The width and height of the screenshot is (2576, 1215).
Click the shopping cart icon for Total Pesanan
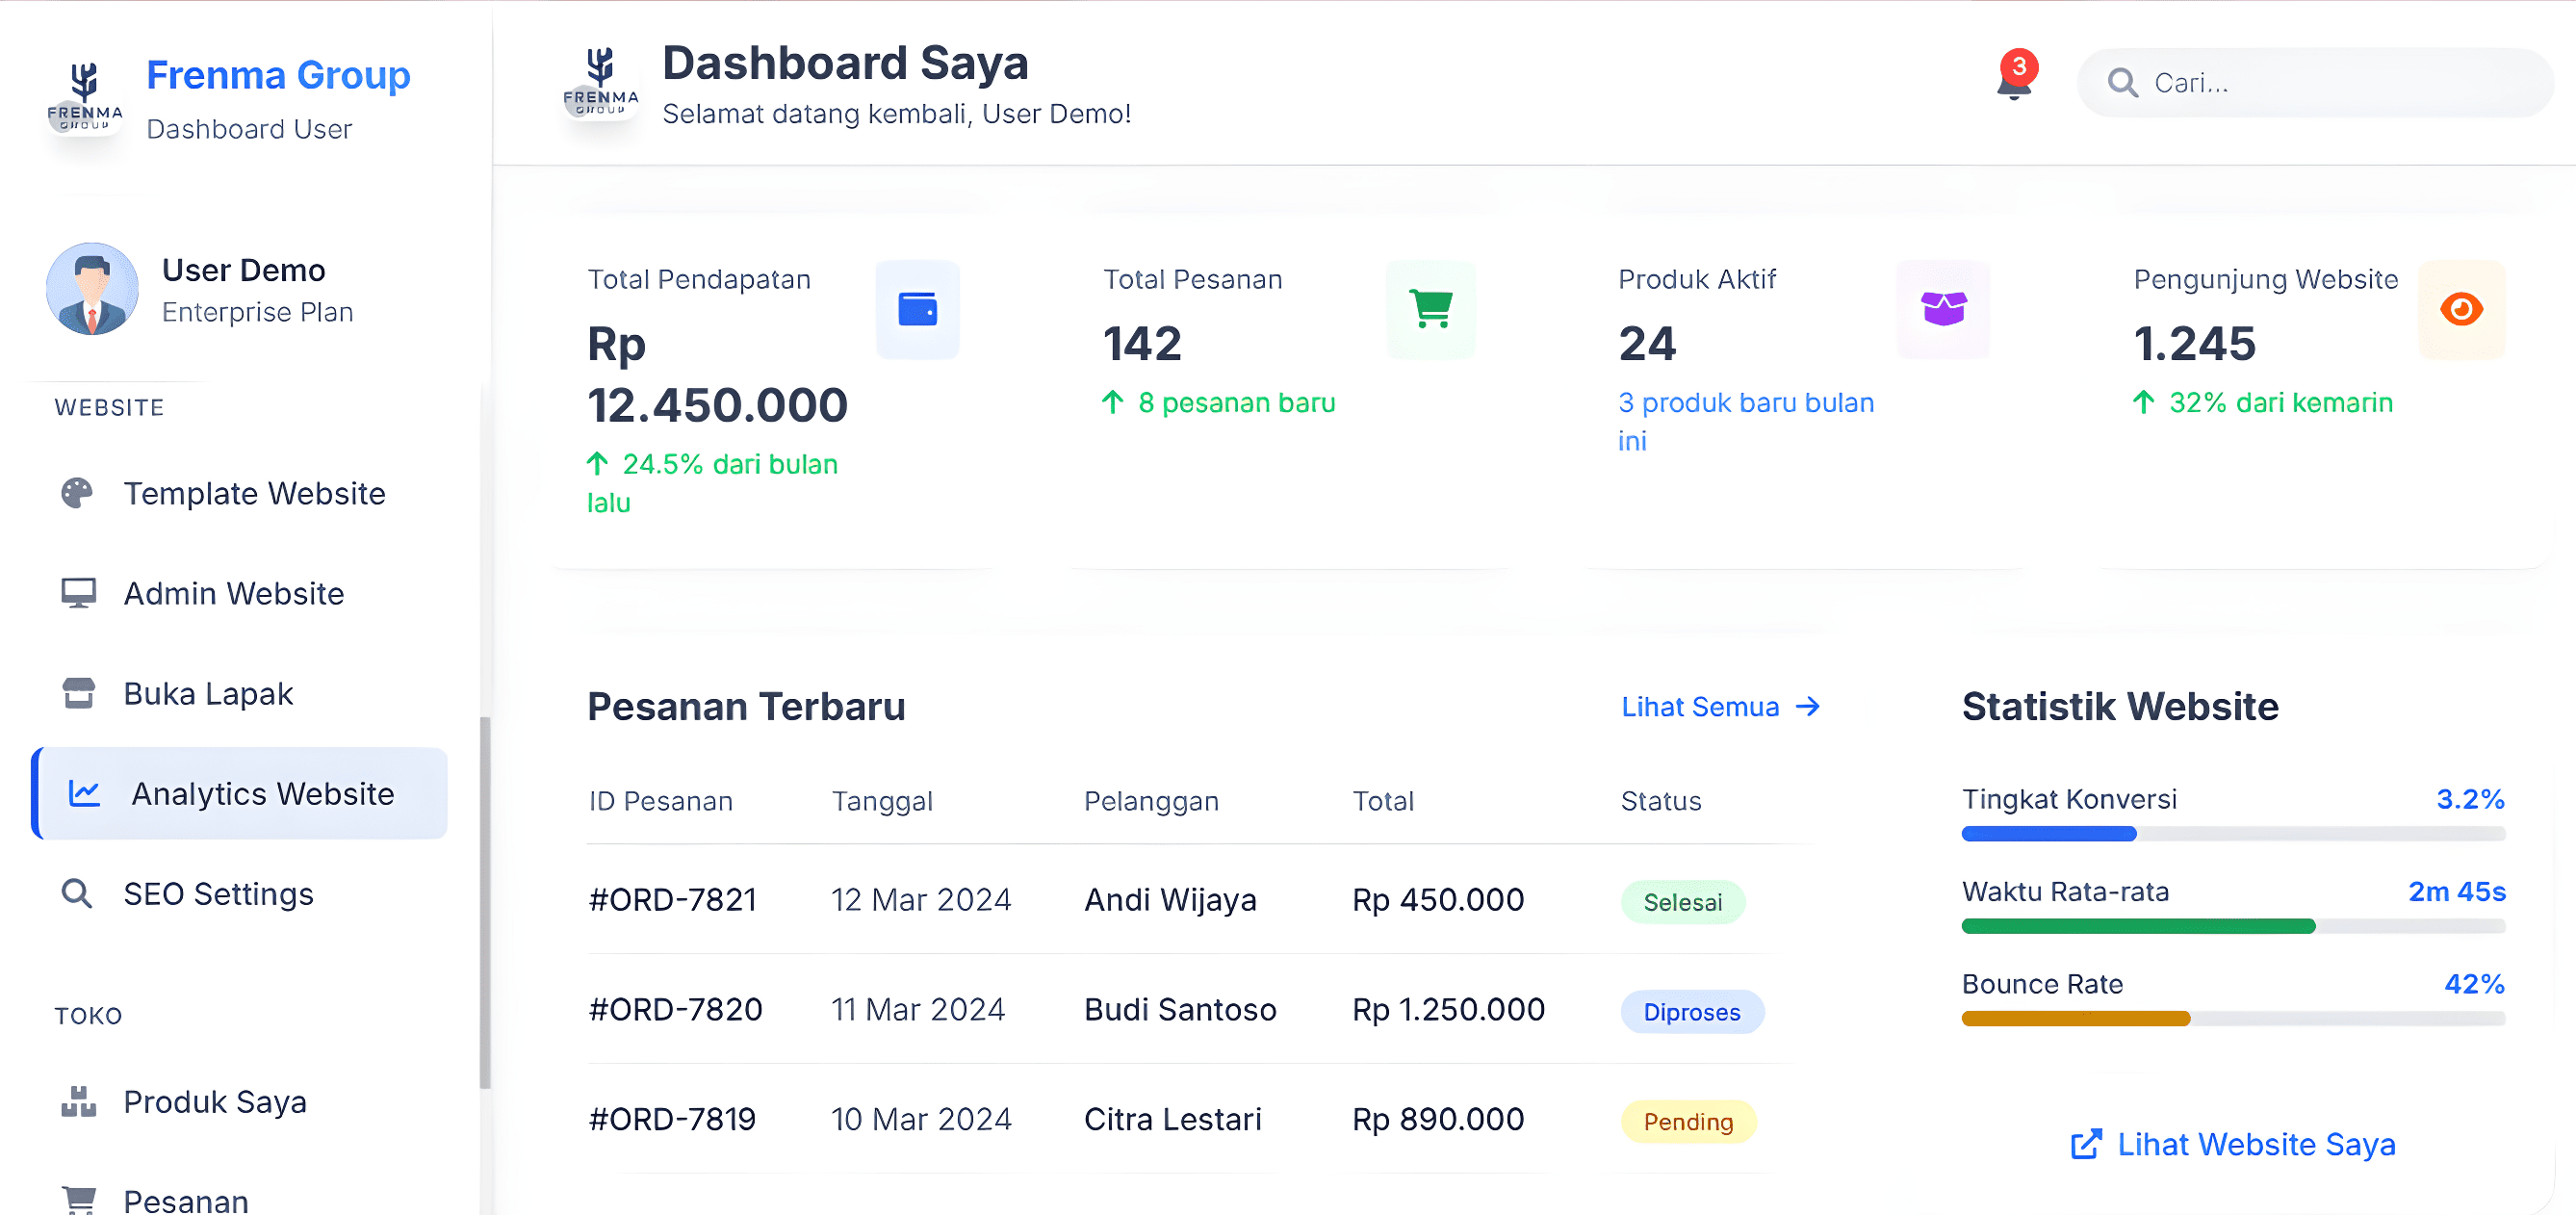point(1430,309)
